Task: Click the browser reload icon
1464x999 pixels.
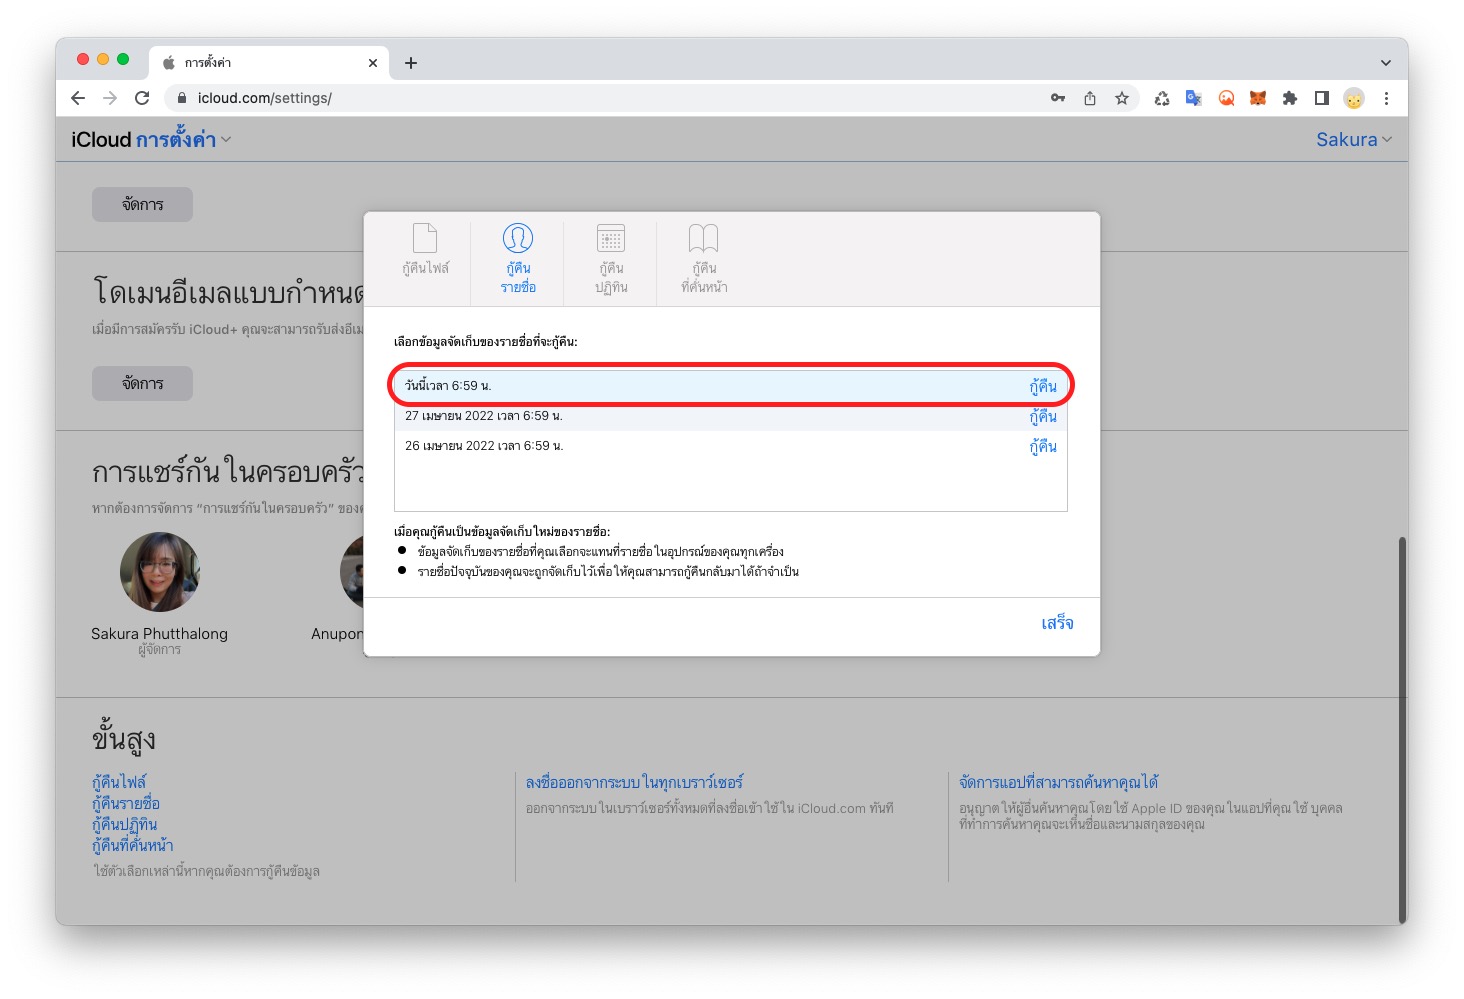Action: (142, 98)
